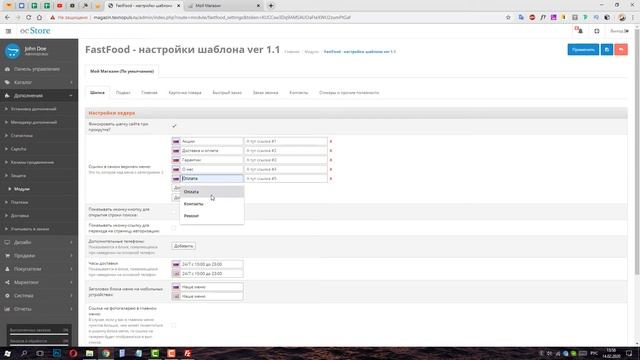This screenshot has height=360, width=640.
Task: Choose Контакты from the autocomplete suggestions
Action: coord(212,204)
